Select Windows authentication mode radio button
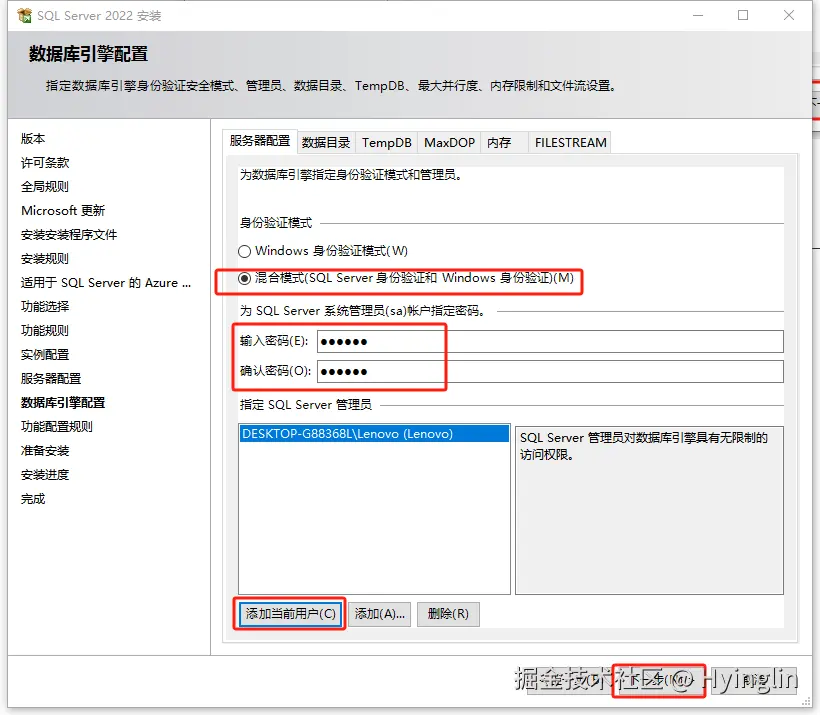This screenshot has width=820, height=715. coord(244,252)
